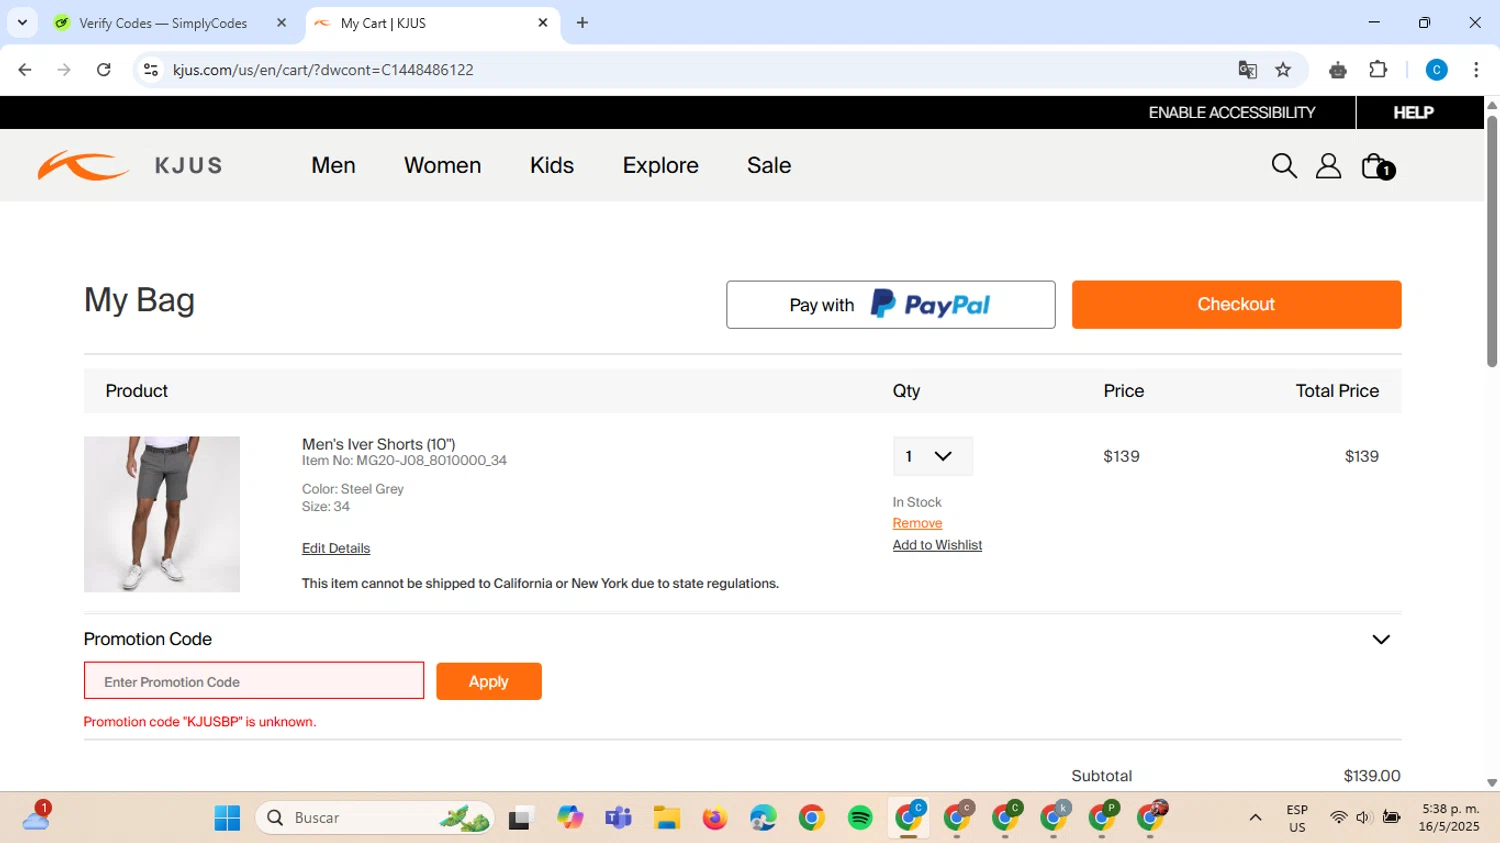Click the taskbar Buscar search box
This screenshot has width=1500, height=843.
coord(375,818)
